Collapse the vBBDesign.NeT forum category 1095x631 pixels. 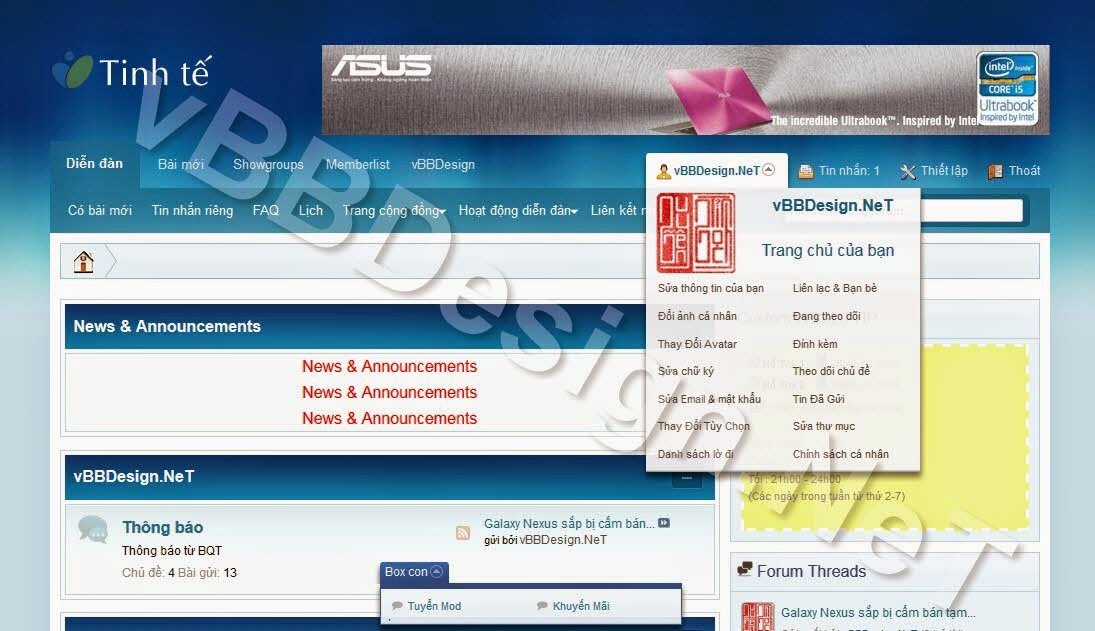(686, 479)
